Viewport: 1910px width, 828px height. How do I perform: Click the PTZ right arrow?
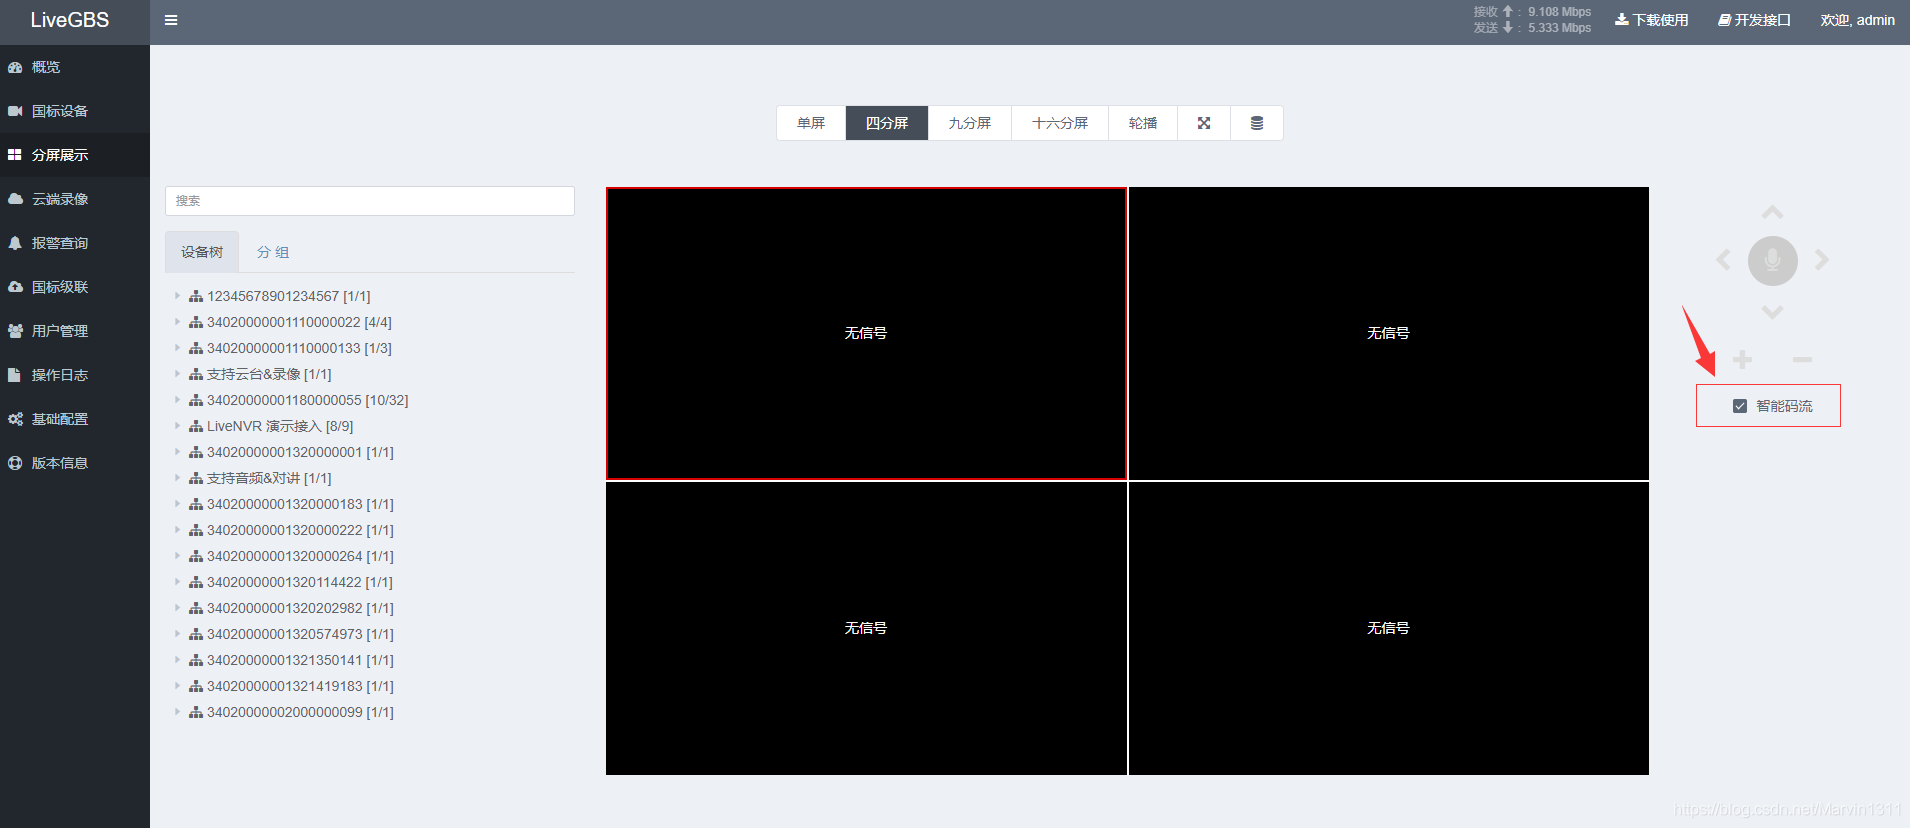[x=1822, y=260]
